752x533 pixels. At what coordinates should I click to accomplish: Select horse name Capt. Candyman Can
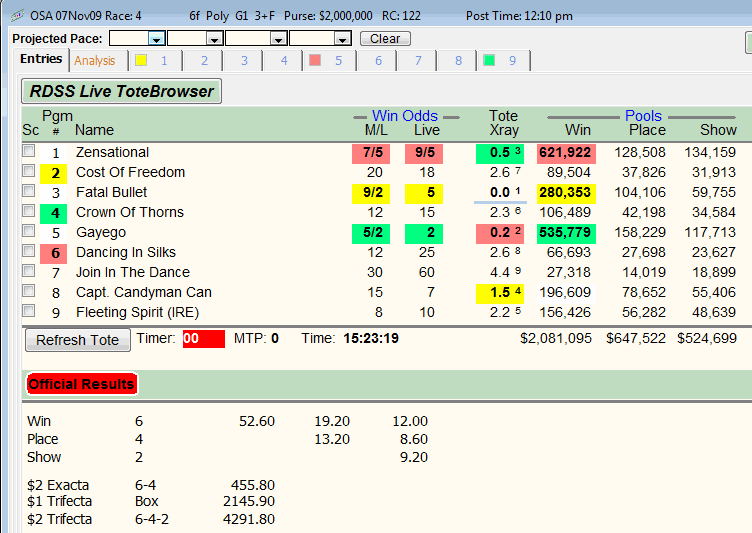coord(144,292)
